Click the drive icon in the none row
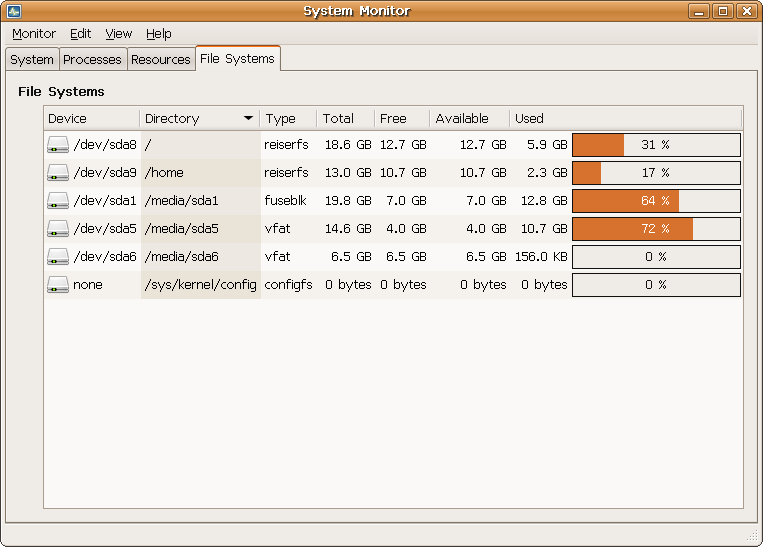The image size is (763, 547). 57,285
